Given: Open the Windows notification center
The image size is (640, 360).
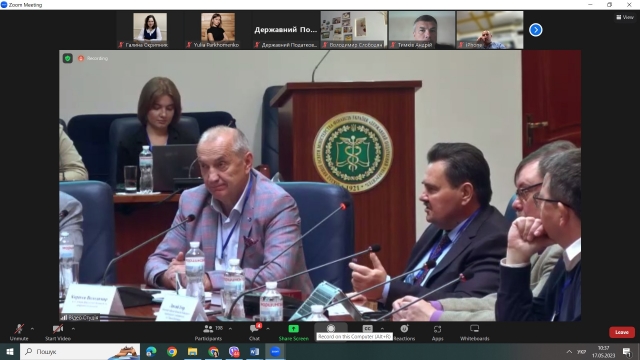Looking at the screenshot, I should (627, 351).
